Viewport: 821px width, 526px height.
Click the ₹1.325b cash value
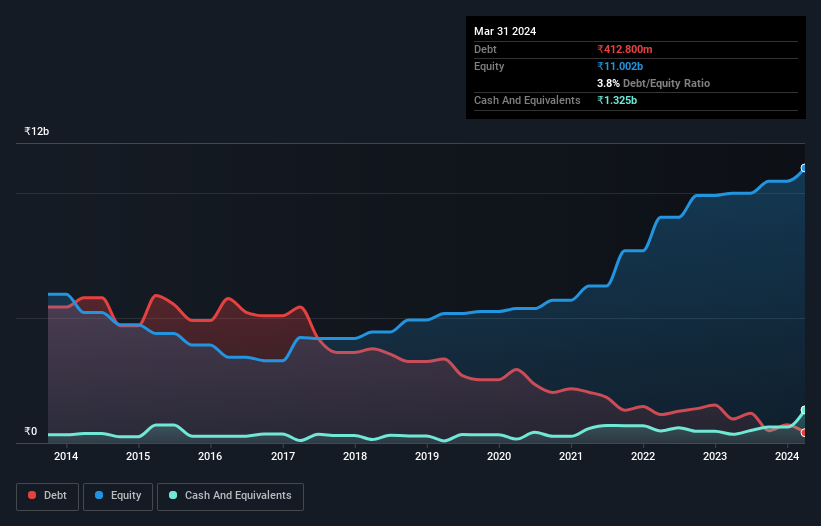click(x=617, y=100)
